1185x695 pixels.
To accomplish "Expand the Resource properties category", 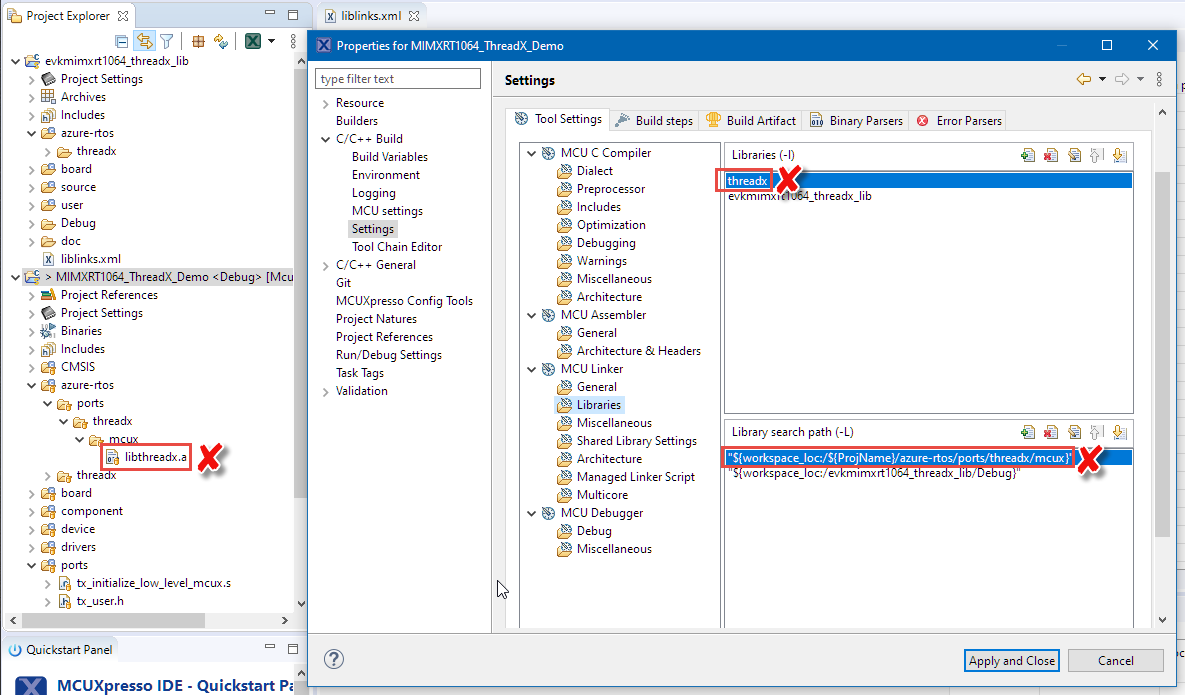I will click(326, 103).
